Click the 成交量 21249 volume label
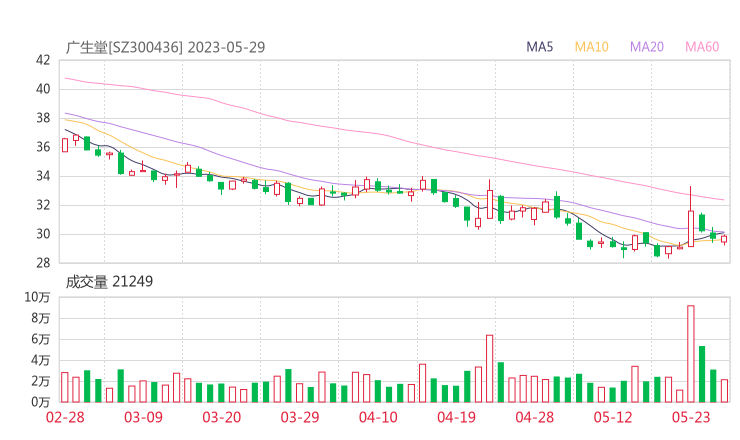This screenshot has width=740, height=440. pos(109,282)
